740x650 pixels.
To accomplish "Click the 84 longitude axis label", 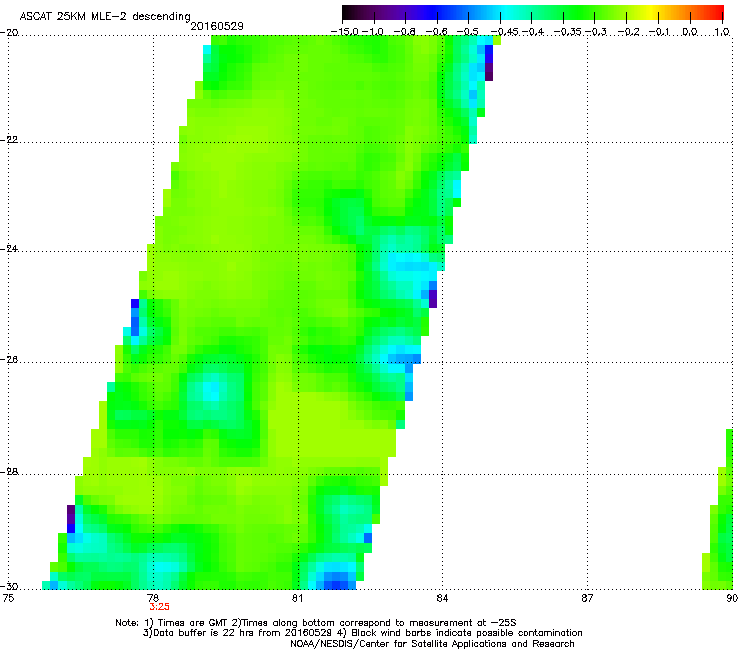I will [x=442, y=598].
